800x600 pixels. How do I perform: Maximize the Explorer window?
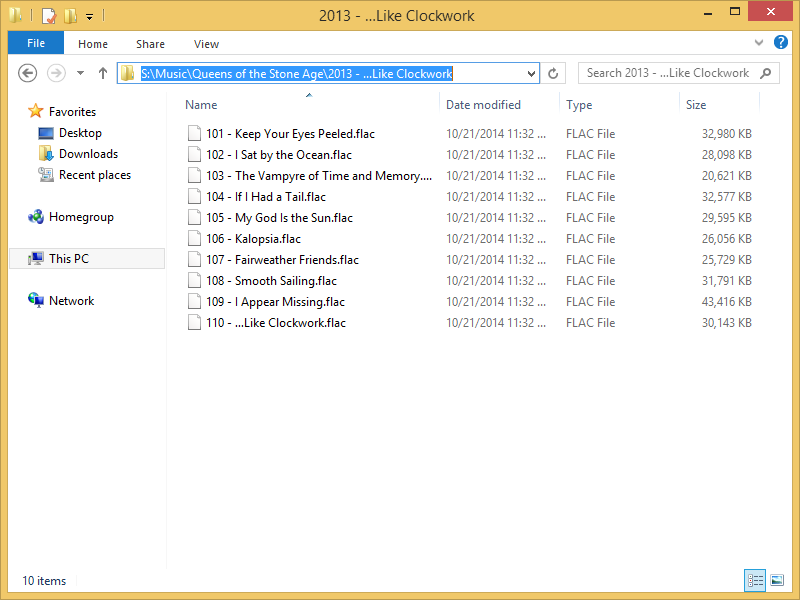click(735, 12)
